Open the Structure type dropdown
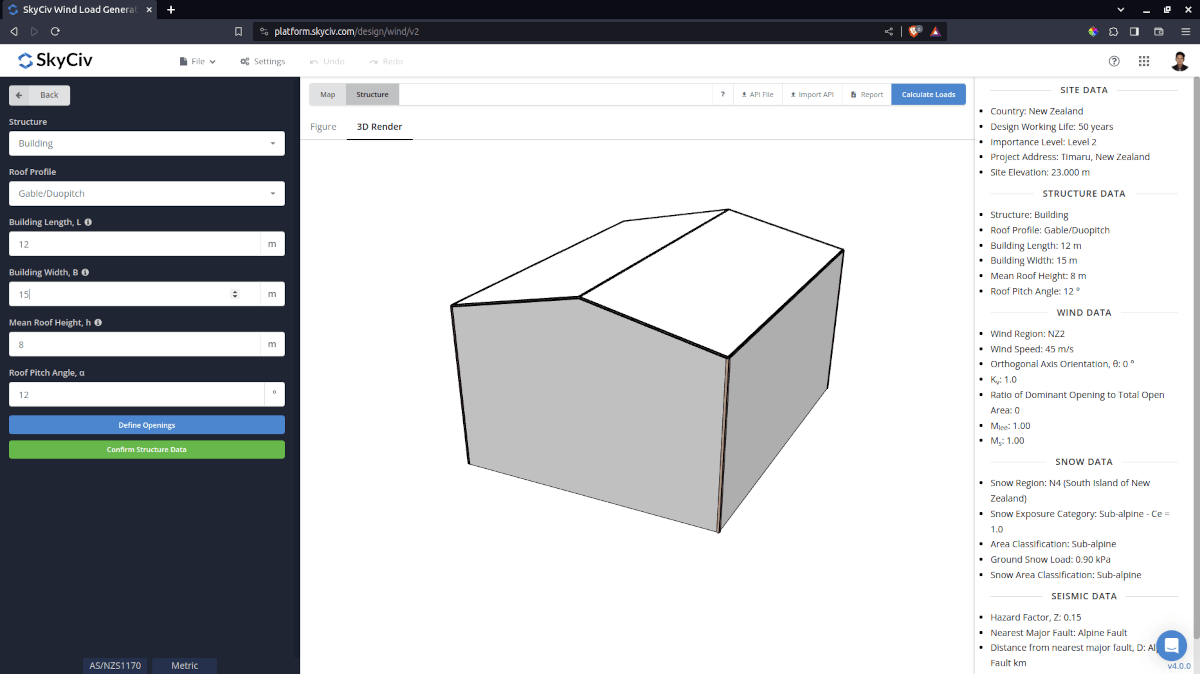The height and width of the screenshot is (674, 1200). 146,143
